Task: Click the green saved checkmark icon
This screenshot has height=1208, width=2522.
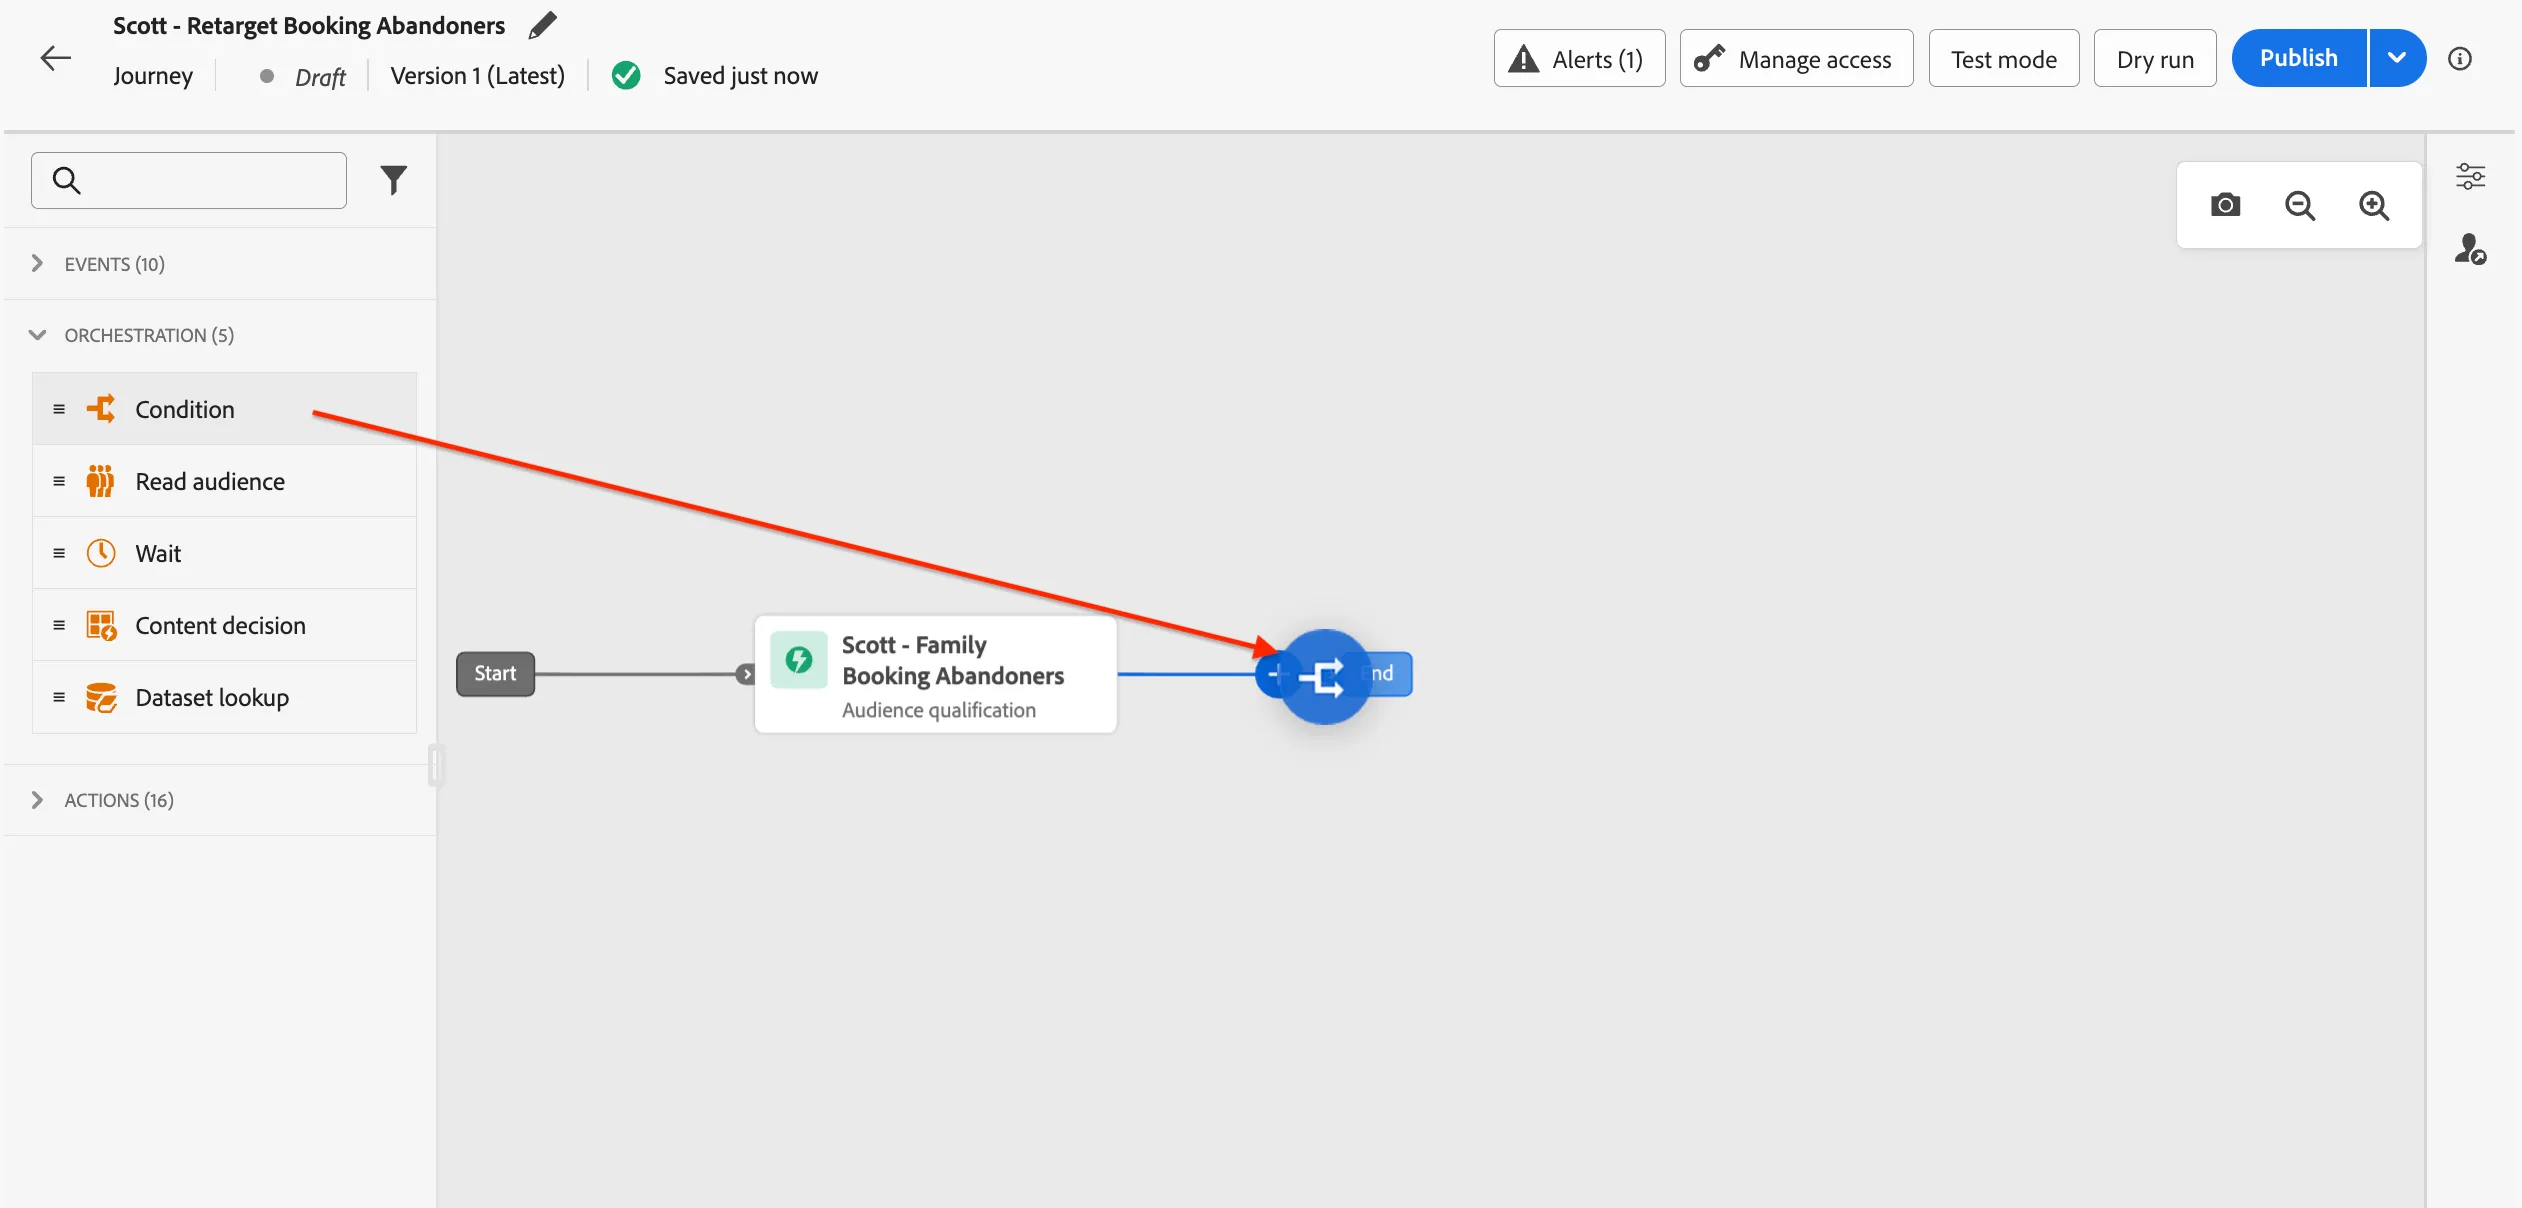Action: [x=626, y=76]
